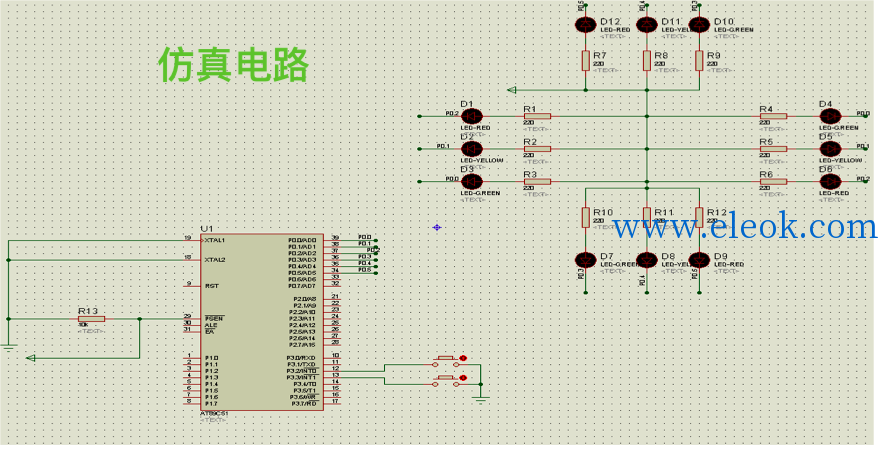Select the U1 microcontroller chip body
The height and width of the screenshot is (449, 878).
click(x=262, y=322)
